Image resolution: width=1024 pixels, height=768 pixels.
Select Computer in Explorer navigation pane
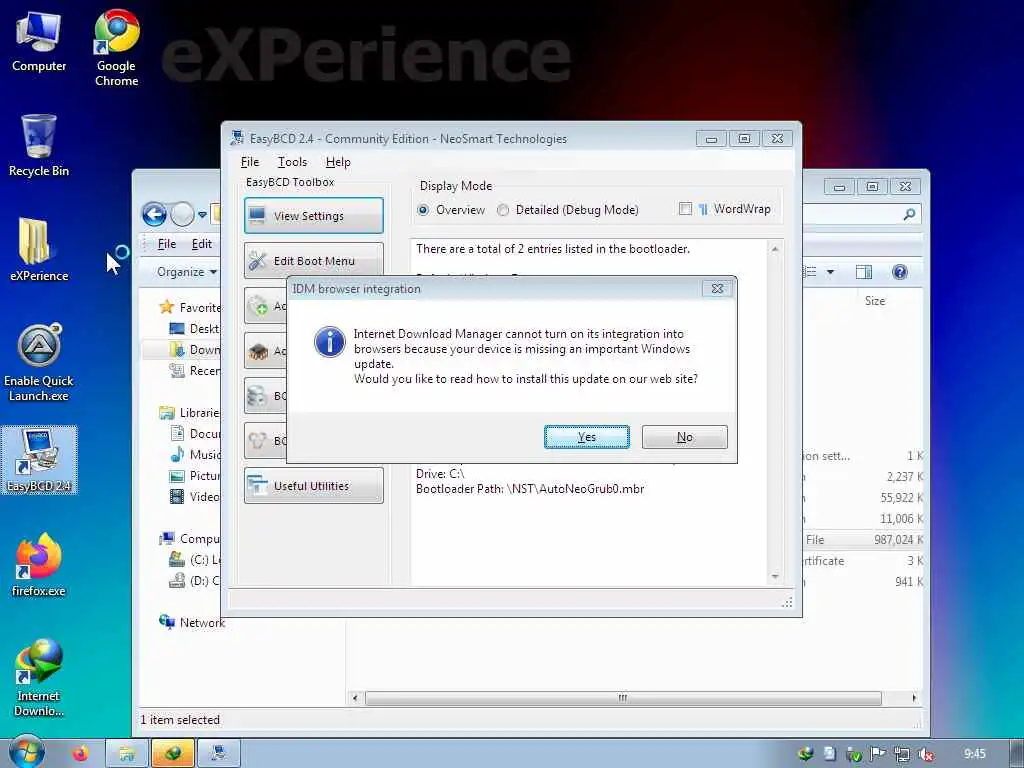[190, 538]
